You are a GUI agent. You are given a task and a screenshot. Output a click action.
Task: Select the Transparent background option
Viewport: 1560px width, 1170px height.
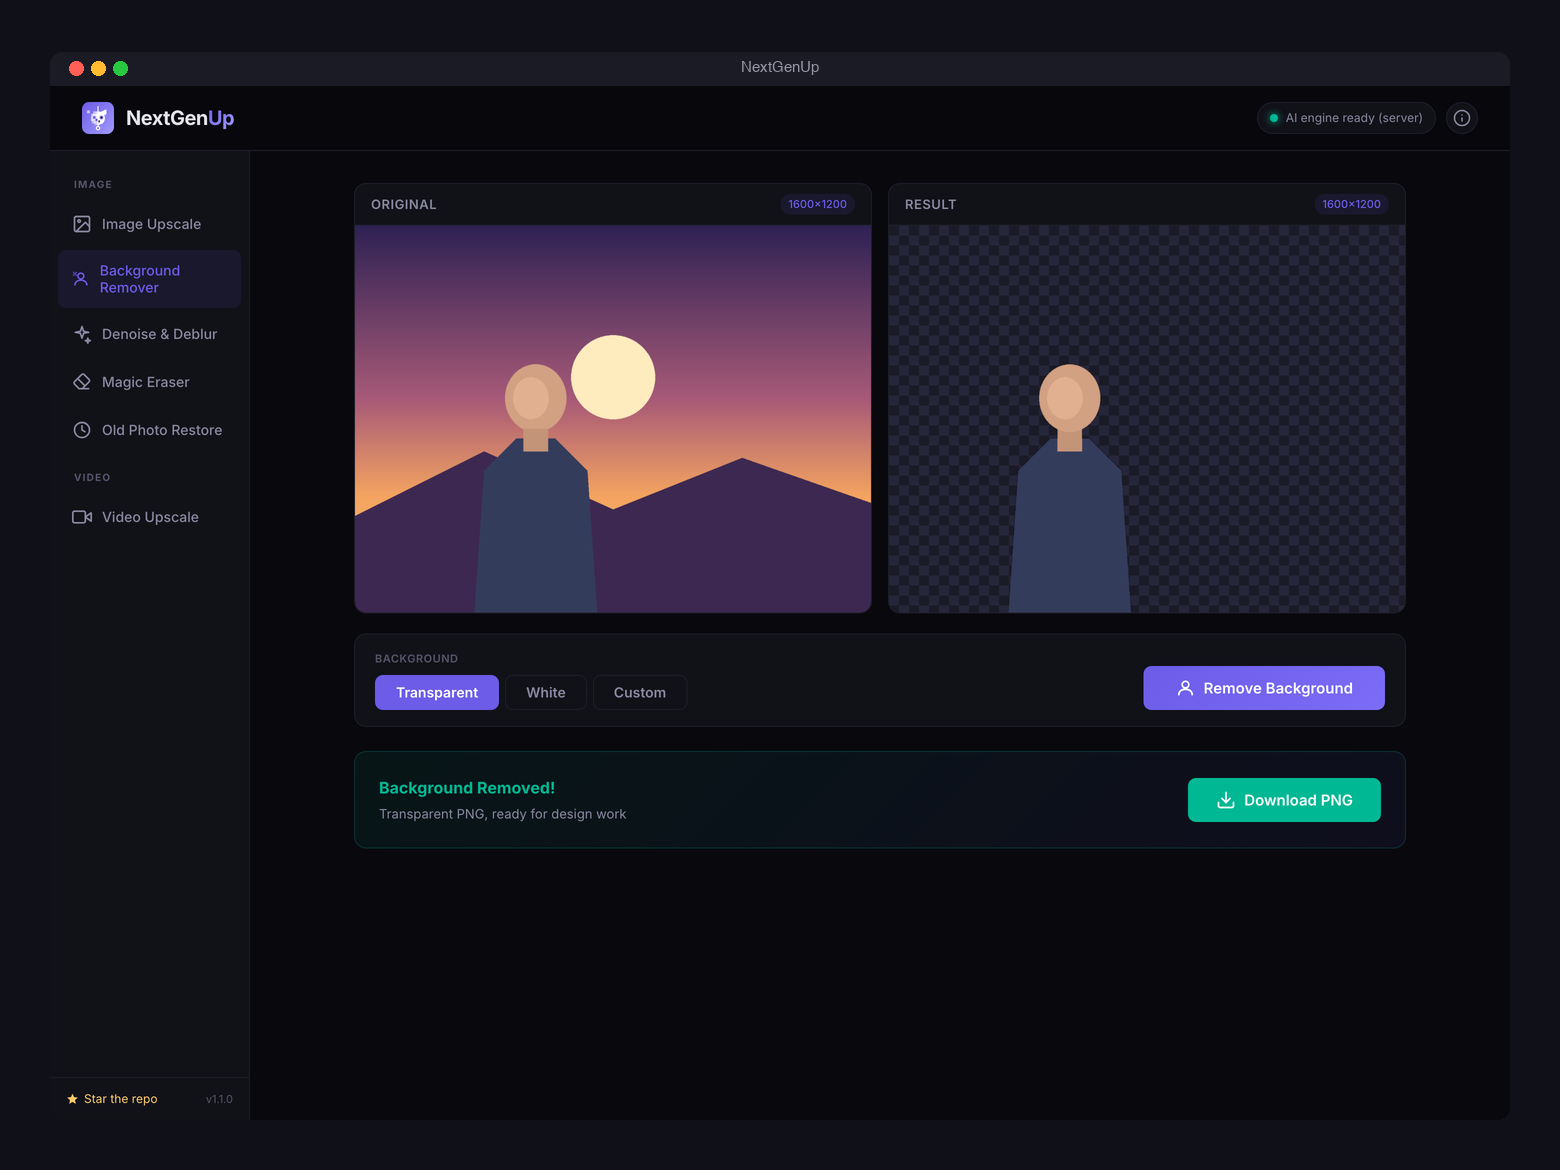click(437, 692)
